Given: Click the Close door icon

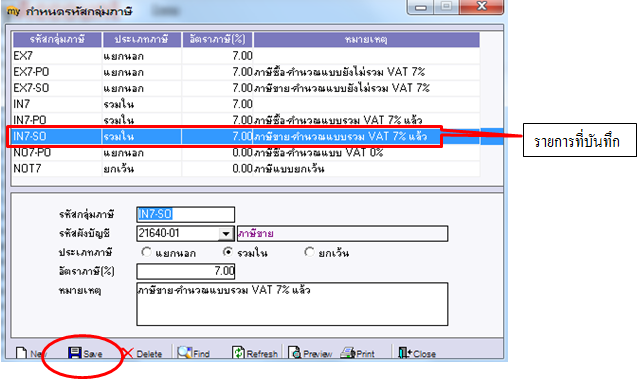Looking at the screenshot, I should pos(405,353).
